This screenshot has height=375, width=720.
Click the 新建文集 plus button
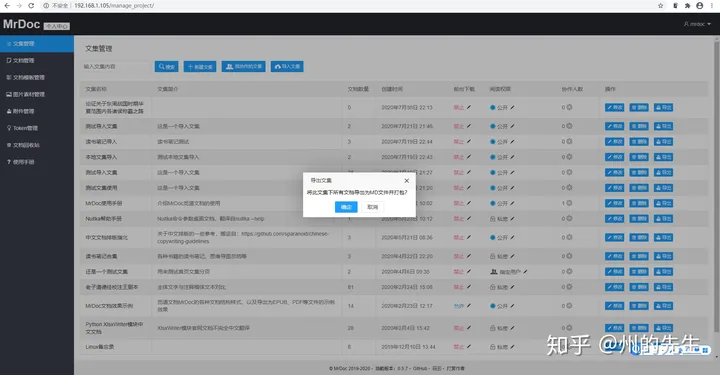point(200,67)
